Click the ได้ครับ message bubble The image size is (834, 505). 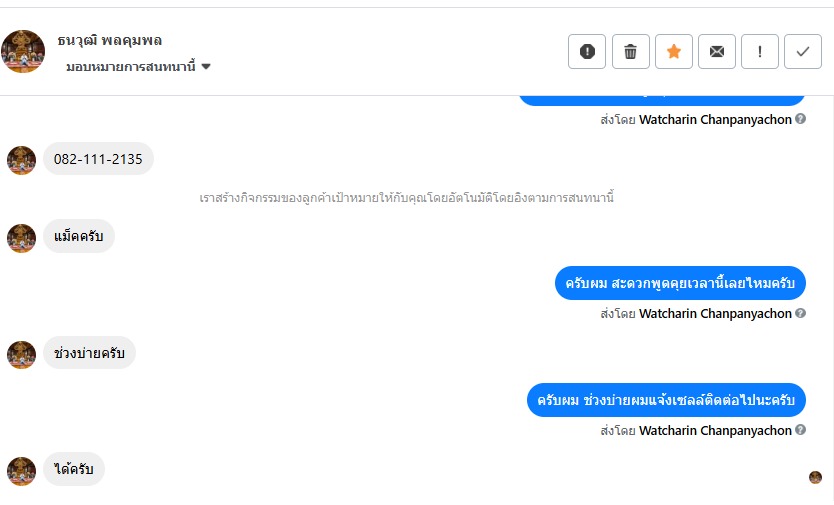(74, 470)
